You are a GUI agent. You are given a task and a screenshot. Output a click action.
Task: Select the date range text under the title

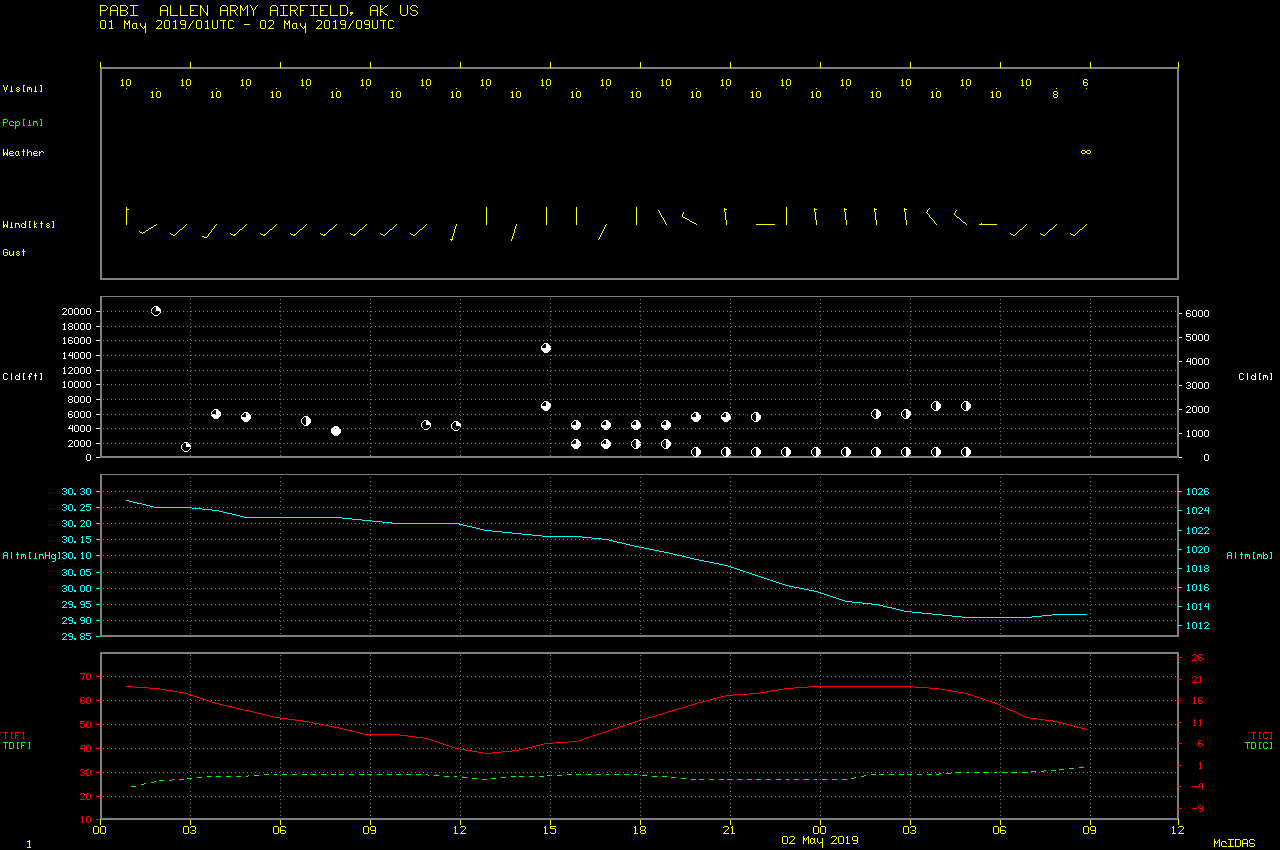(247, 25)
